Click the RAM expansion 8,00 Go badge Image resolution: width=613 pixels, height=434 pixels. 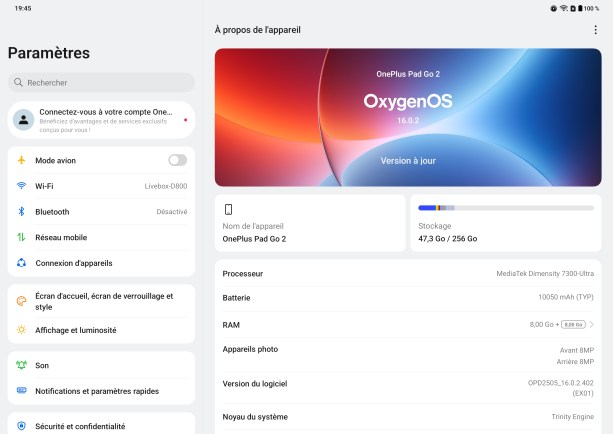pos(573,325)
